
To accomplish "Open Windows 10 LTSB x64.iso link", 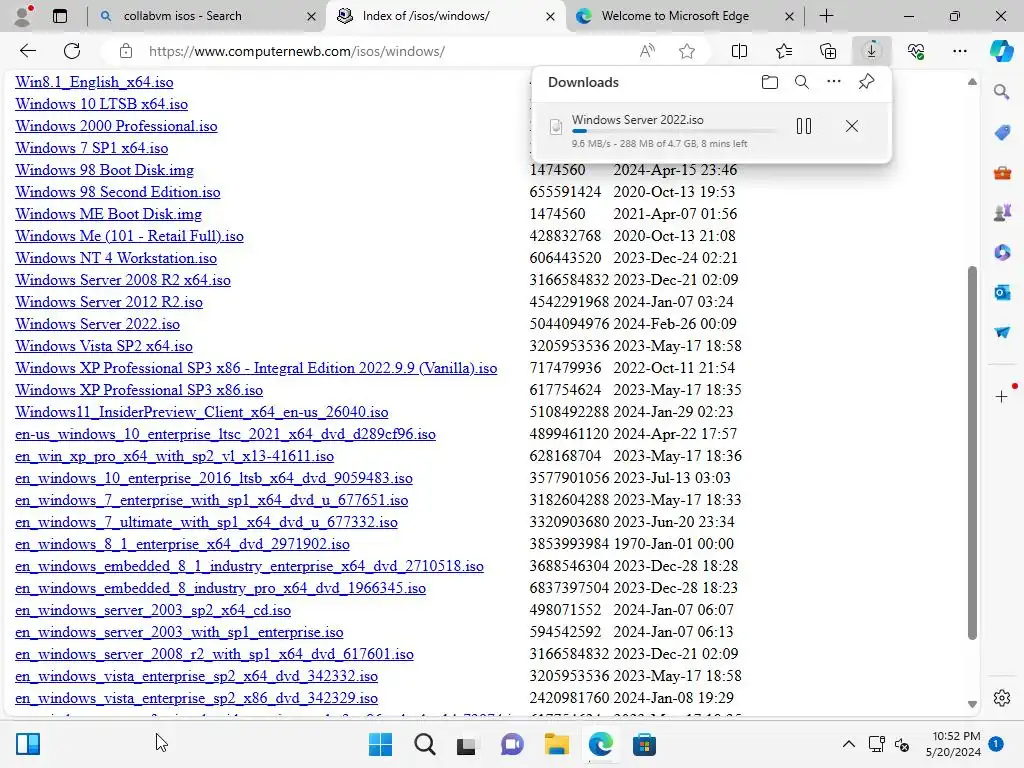I will click(x=101, y=104).
